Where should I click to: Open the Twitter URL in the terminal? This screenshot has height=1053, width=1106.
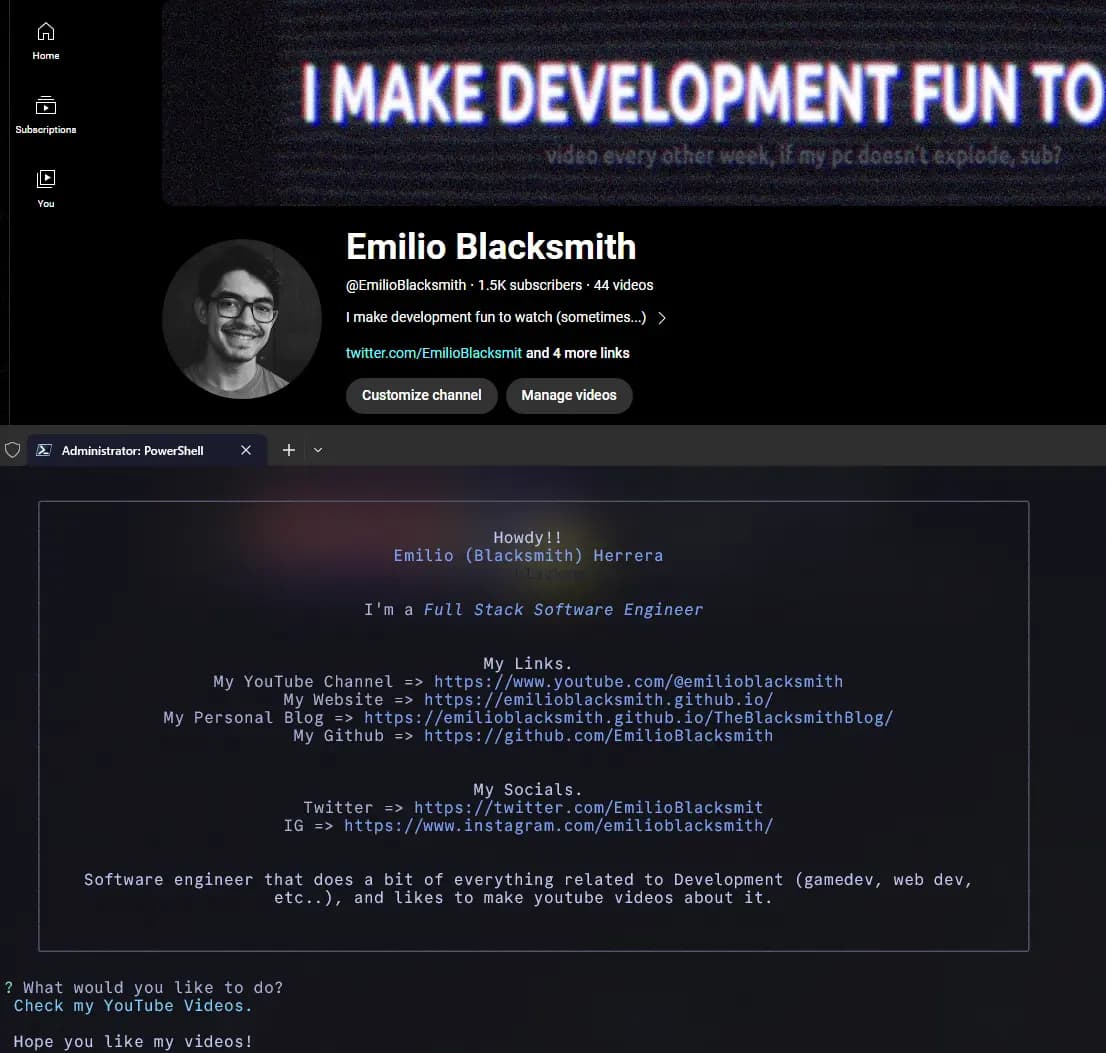tap(588, 808)
